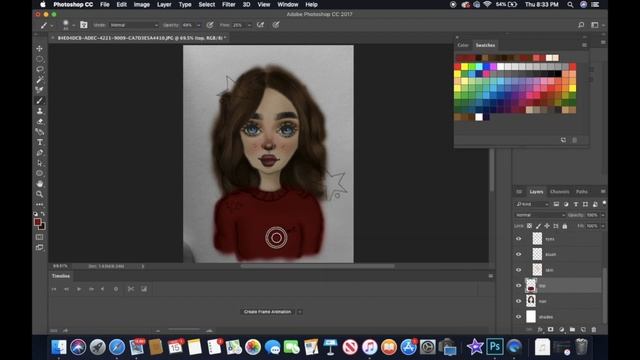Select the hair layer thumbnail

531,301
